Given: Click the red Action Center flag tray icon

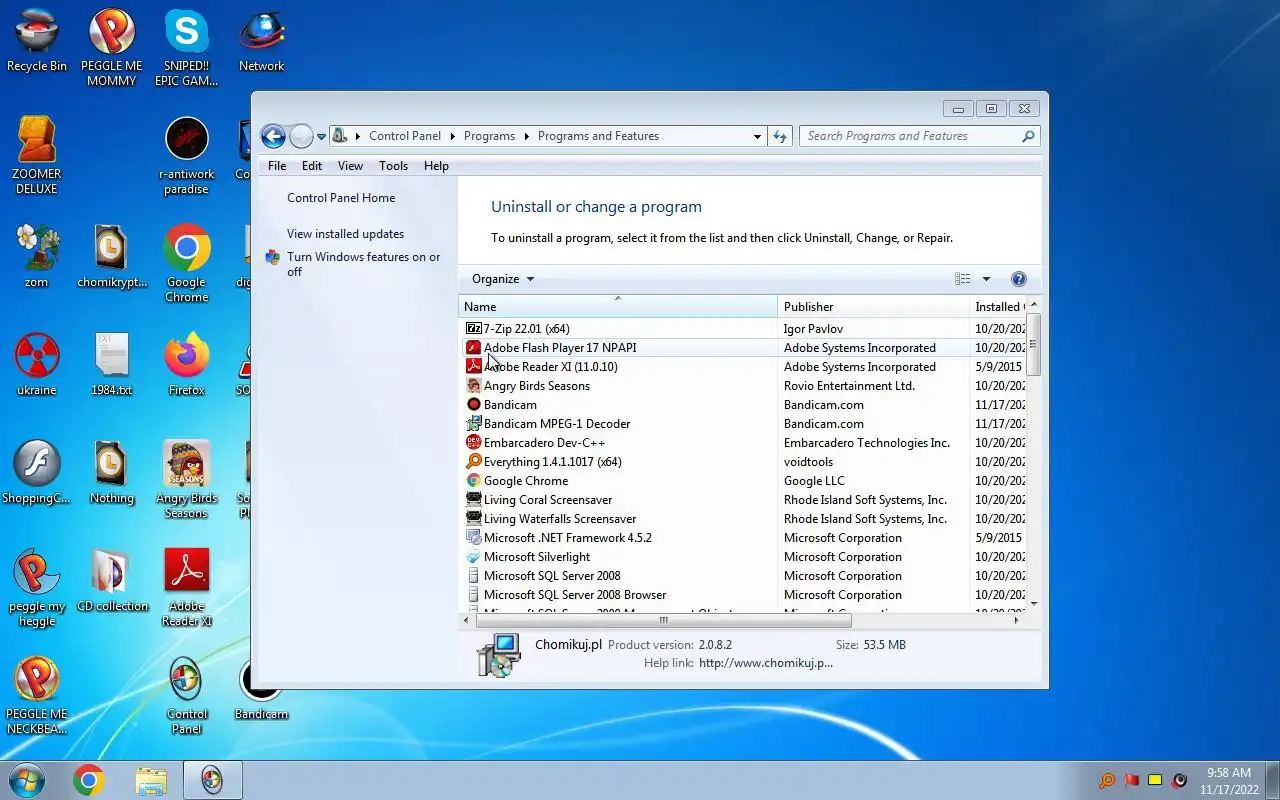Looking at the screenshot, I should coord(1131,780).
